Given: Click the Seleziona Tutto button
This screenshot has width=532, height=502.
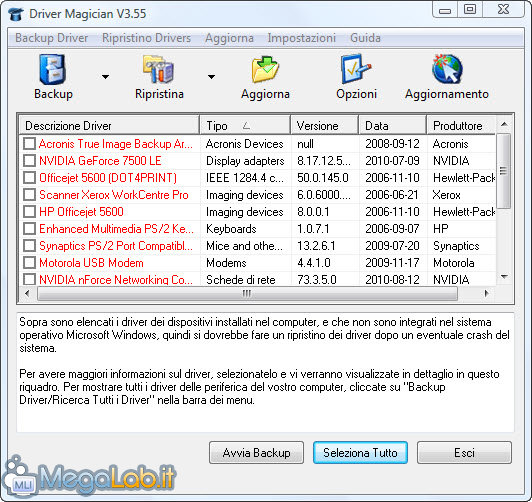Looking at the screenshot, I should coord(360,452).
